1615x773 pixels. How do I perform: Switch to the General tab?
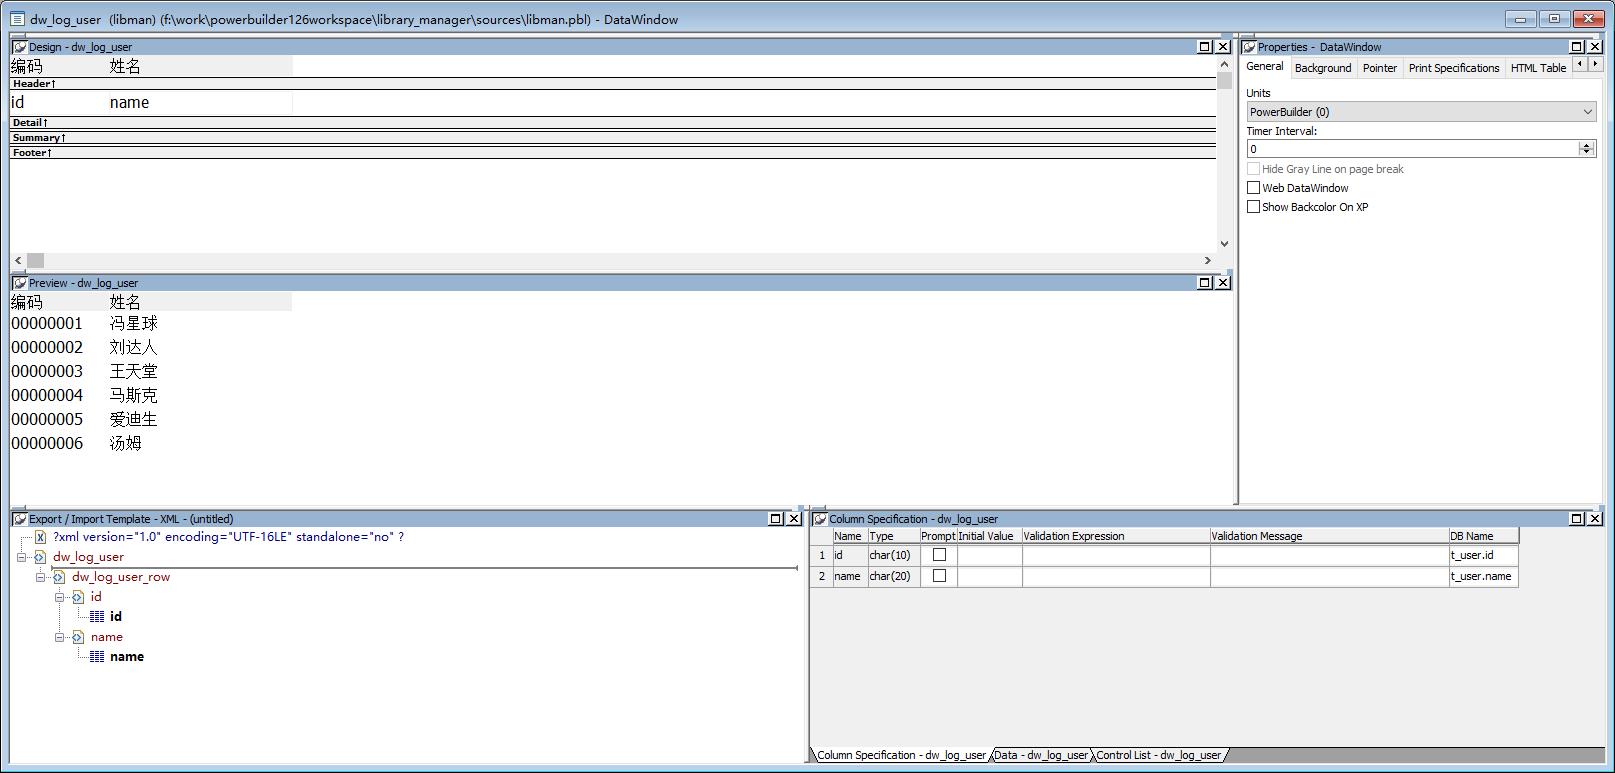click(x=1264, y=66)
